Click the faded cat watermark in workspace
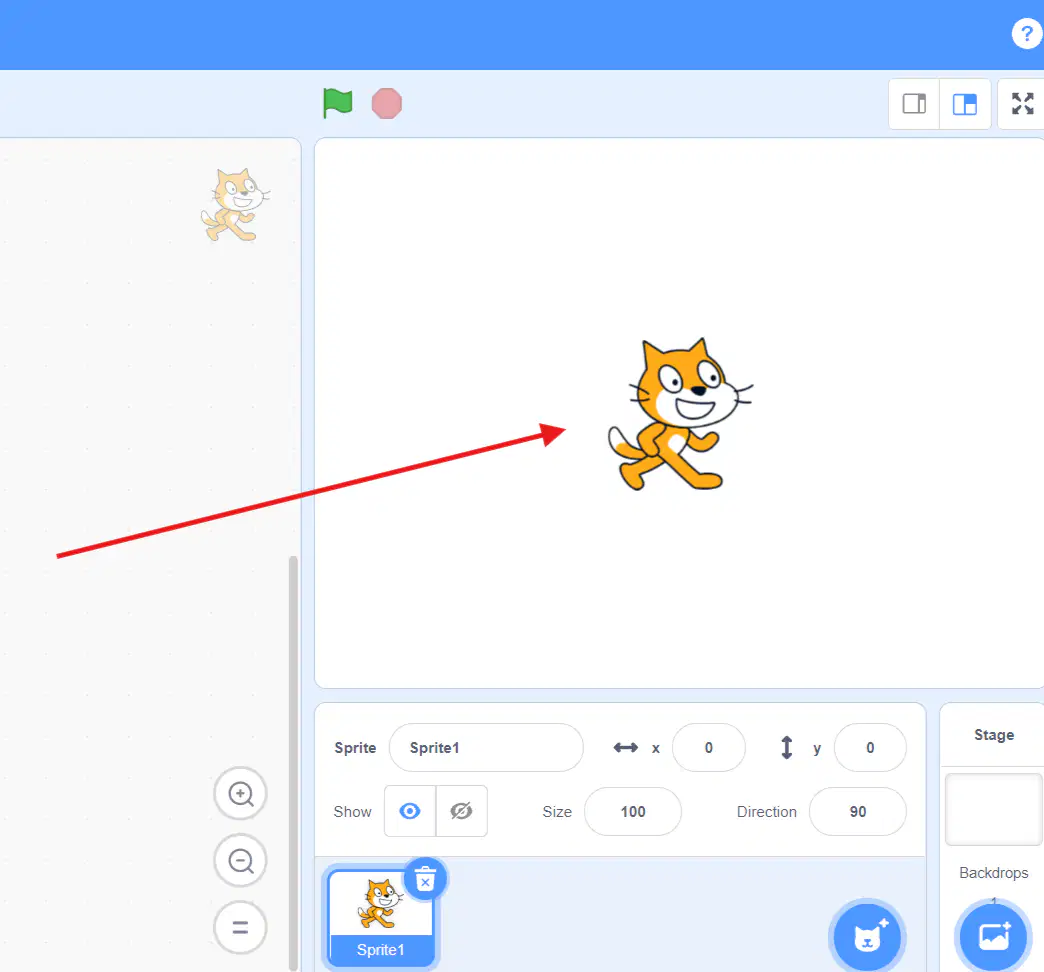1044x972 pixels. coord(236,205)
